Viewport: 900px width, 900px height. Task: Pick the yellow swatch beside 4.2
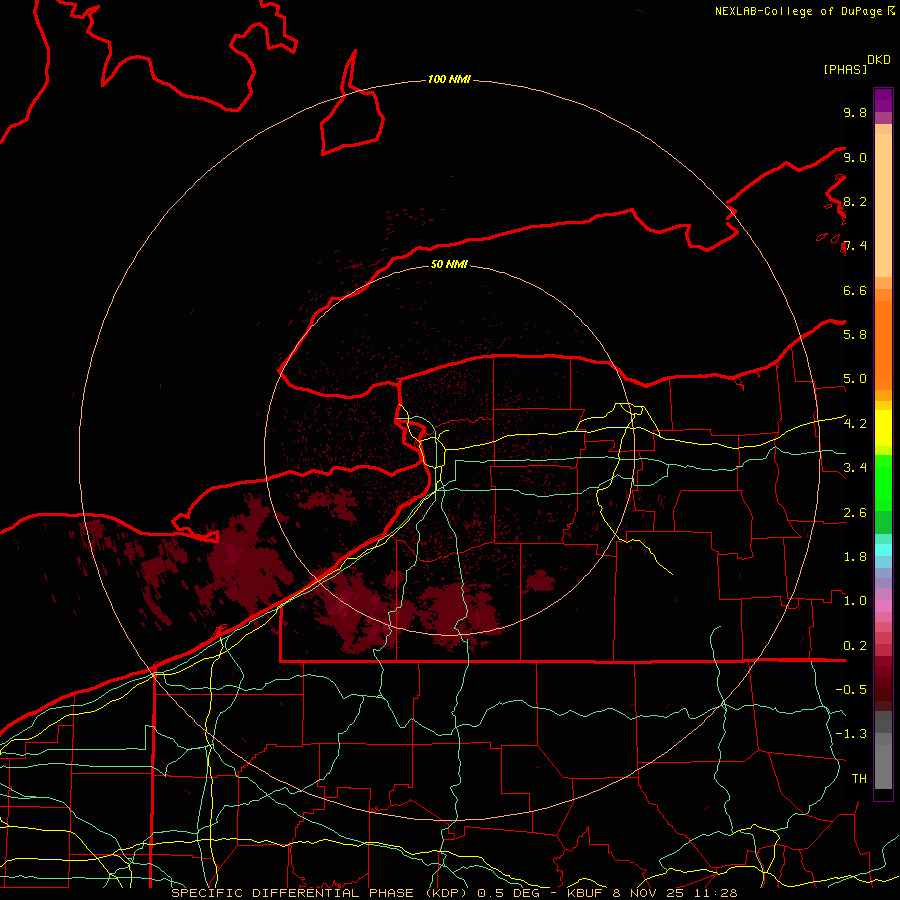(x=883, y=423)
